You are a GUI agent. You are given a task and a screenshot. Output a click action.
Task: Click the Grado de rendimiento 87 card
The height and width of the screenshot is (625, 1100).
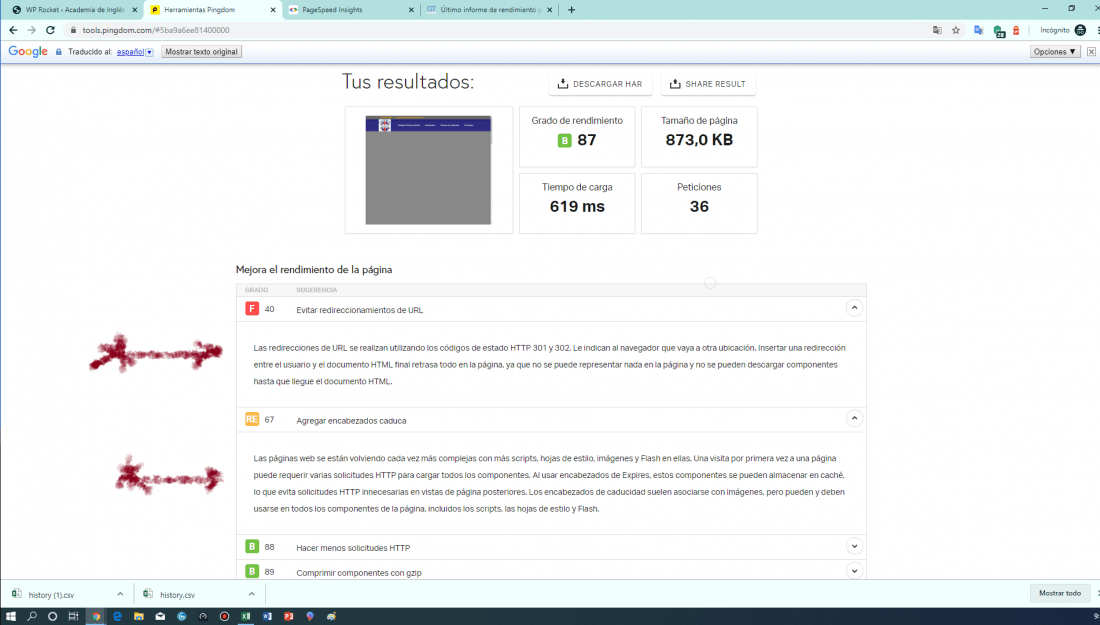[577, 137]
